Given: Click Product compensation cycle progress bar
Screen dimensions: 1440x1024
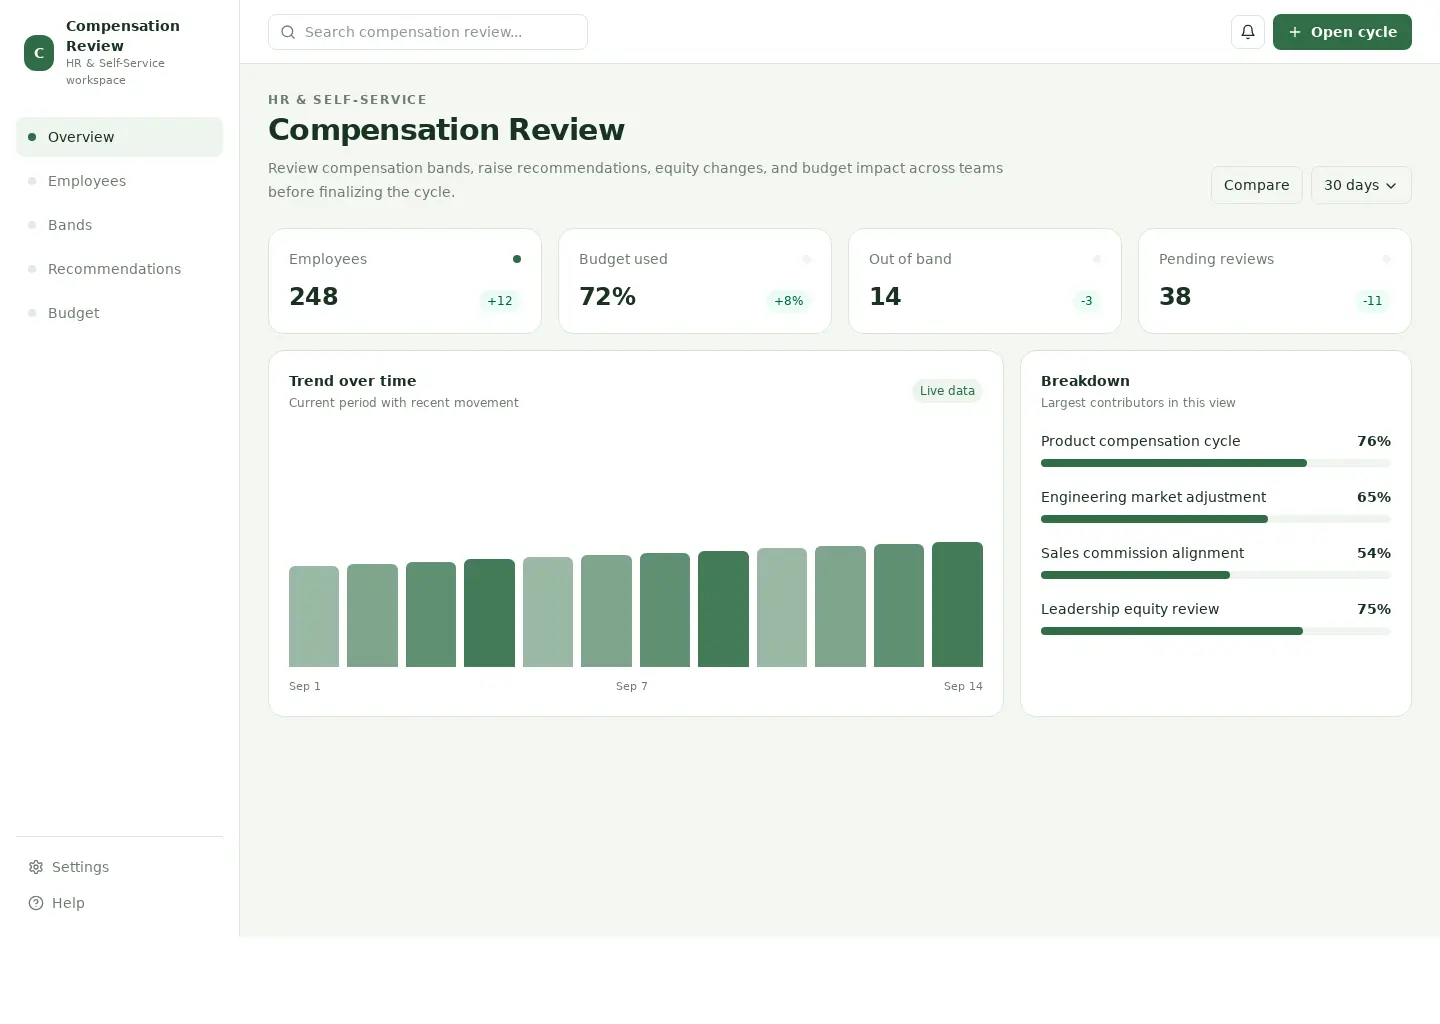Looking at the screenshot, I should [x=1216, y=463].
